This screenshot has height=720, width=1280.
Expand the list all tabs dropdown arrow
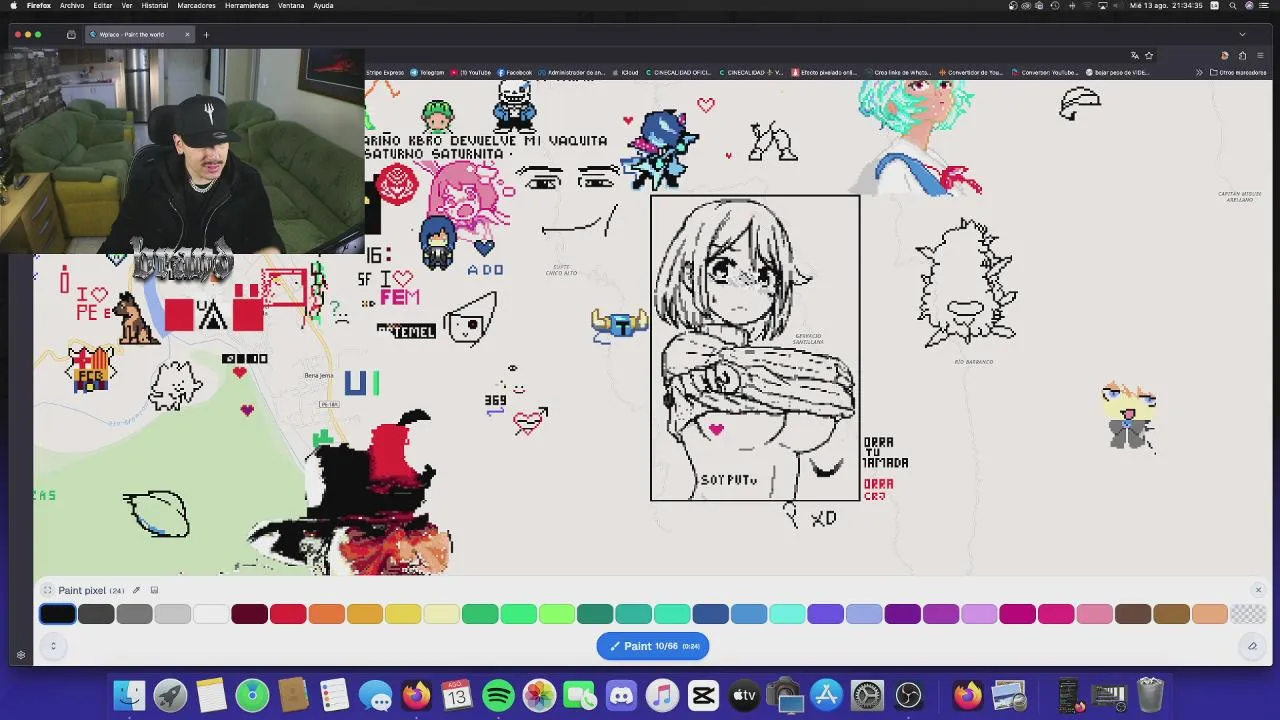pyautogui.click(x=1242, y=34)
